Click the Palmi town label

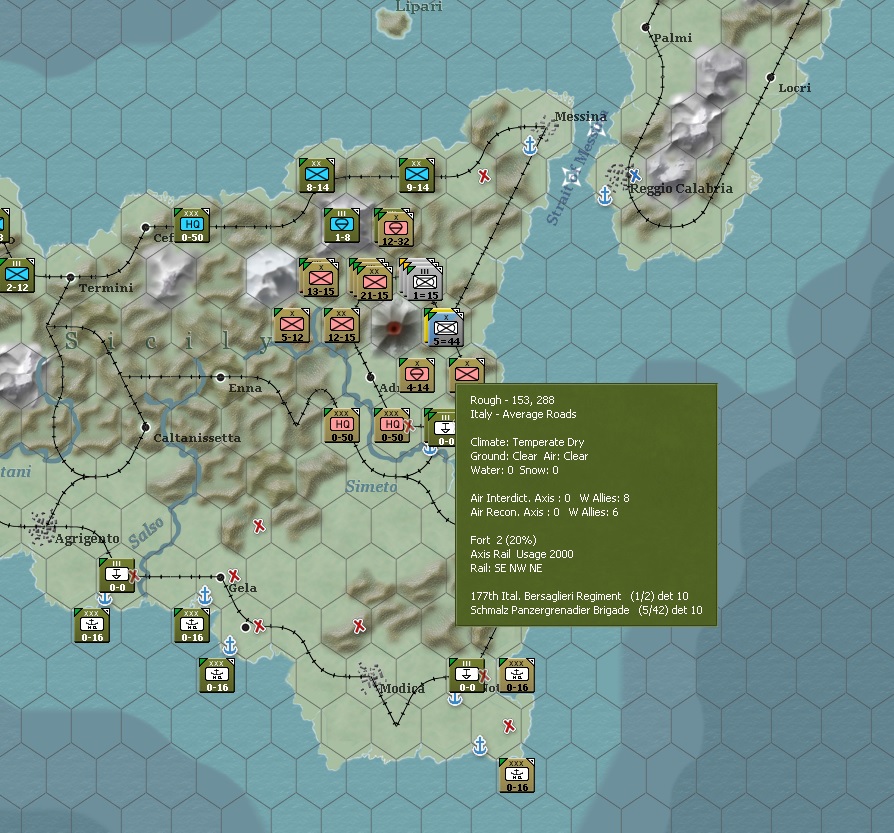click(x=673, y=38)
